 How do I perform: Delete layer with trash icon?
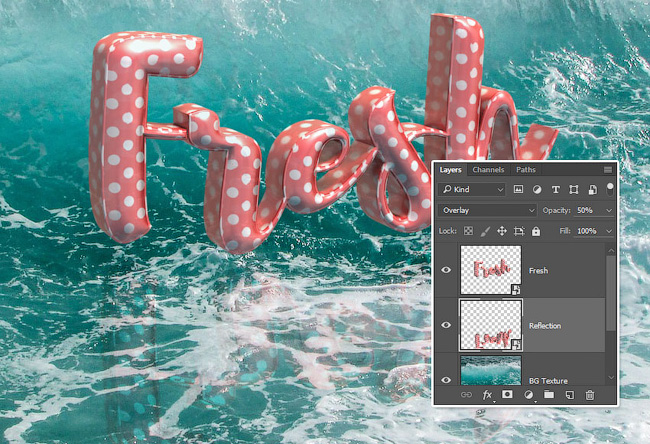pos(590,395)
